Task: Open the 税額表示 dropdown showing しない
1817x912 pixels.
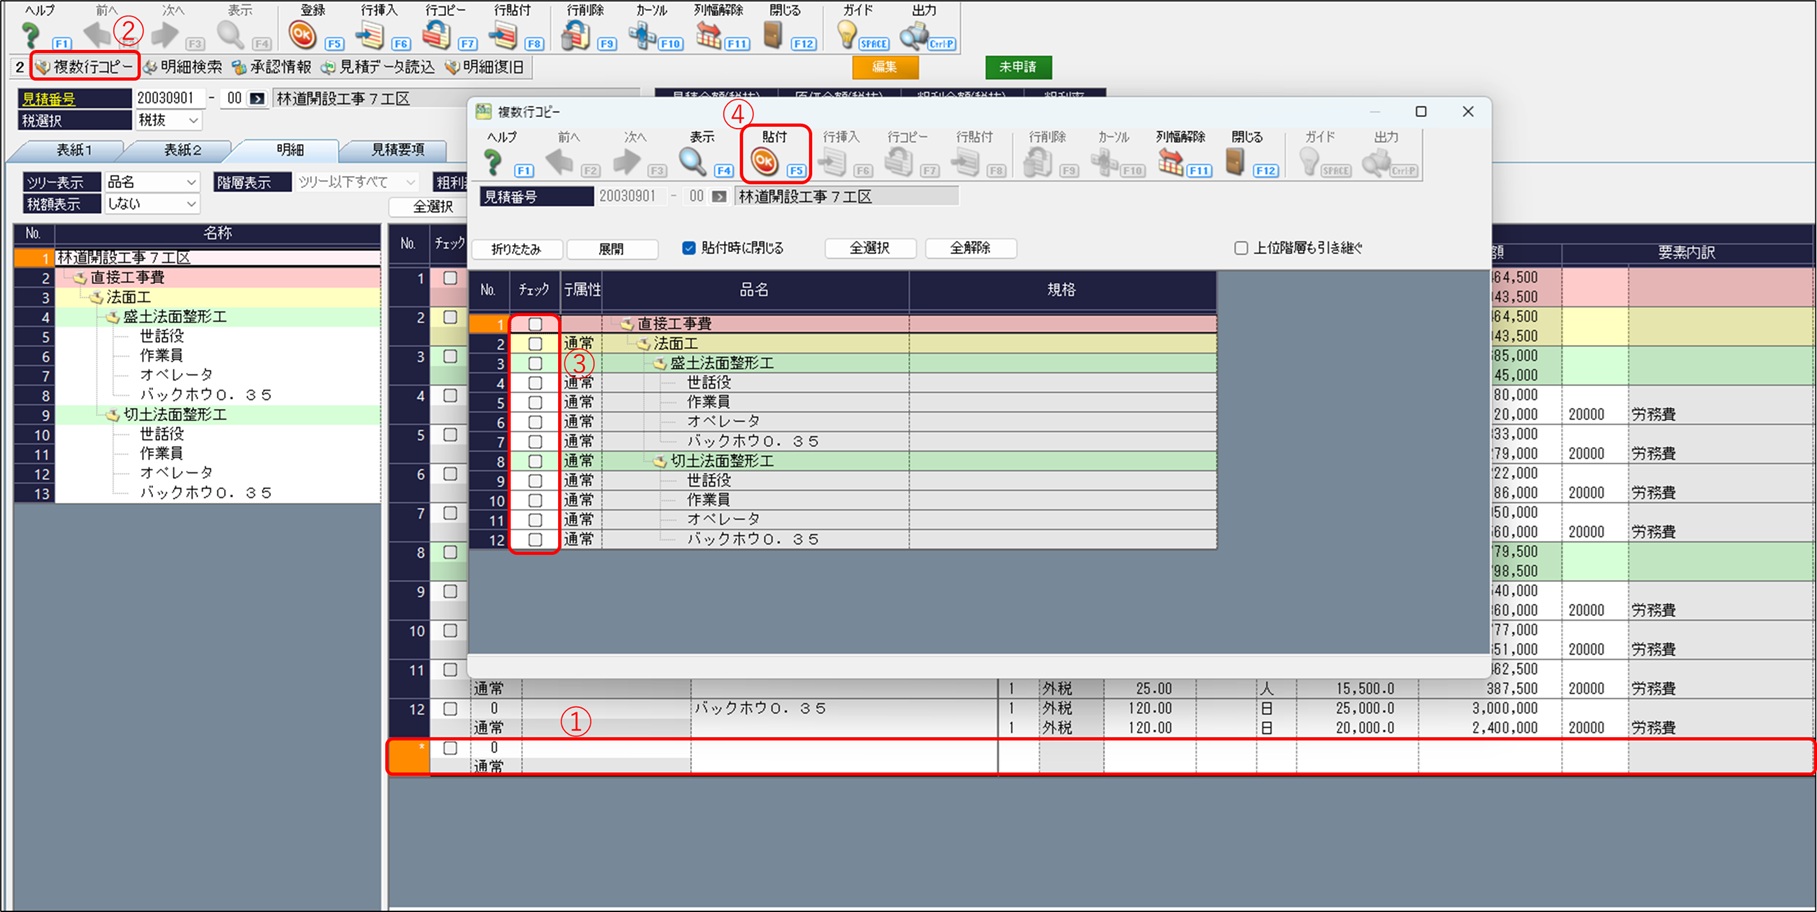Action: pos(152,203)
